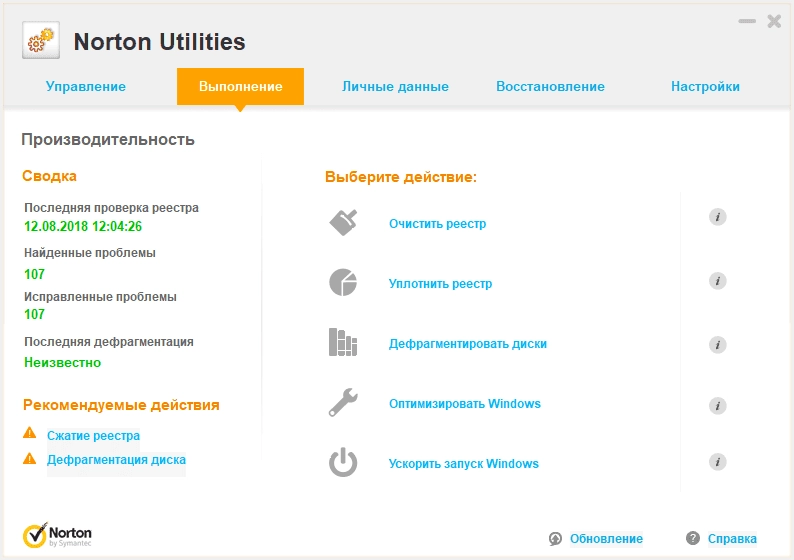Click the Norton by Symantec checkmark logo
This screenshot has height=560, width=794.
[57, 536]
